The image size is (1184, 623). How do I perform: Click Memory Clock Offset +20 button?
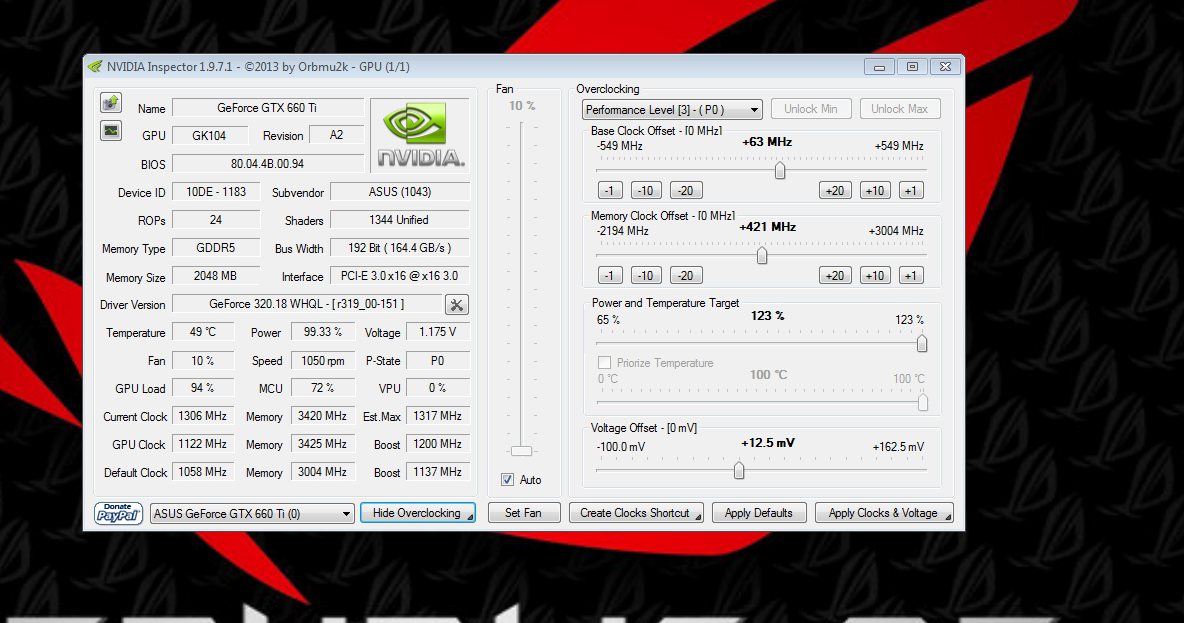click(x=835, y=276)
